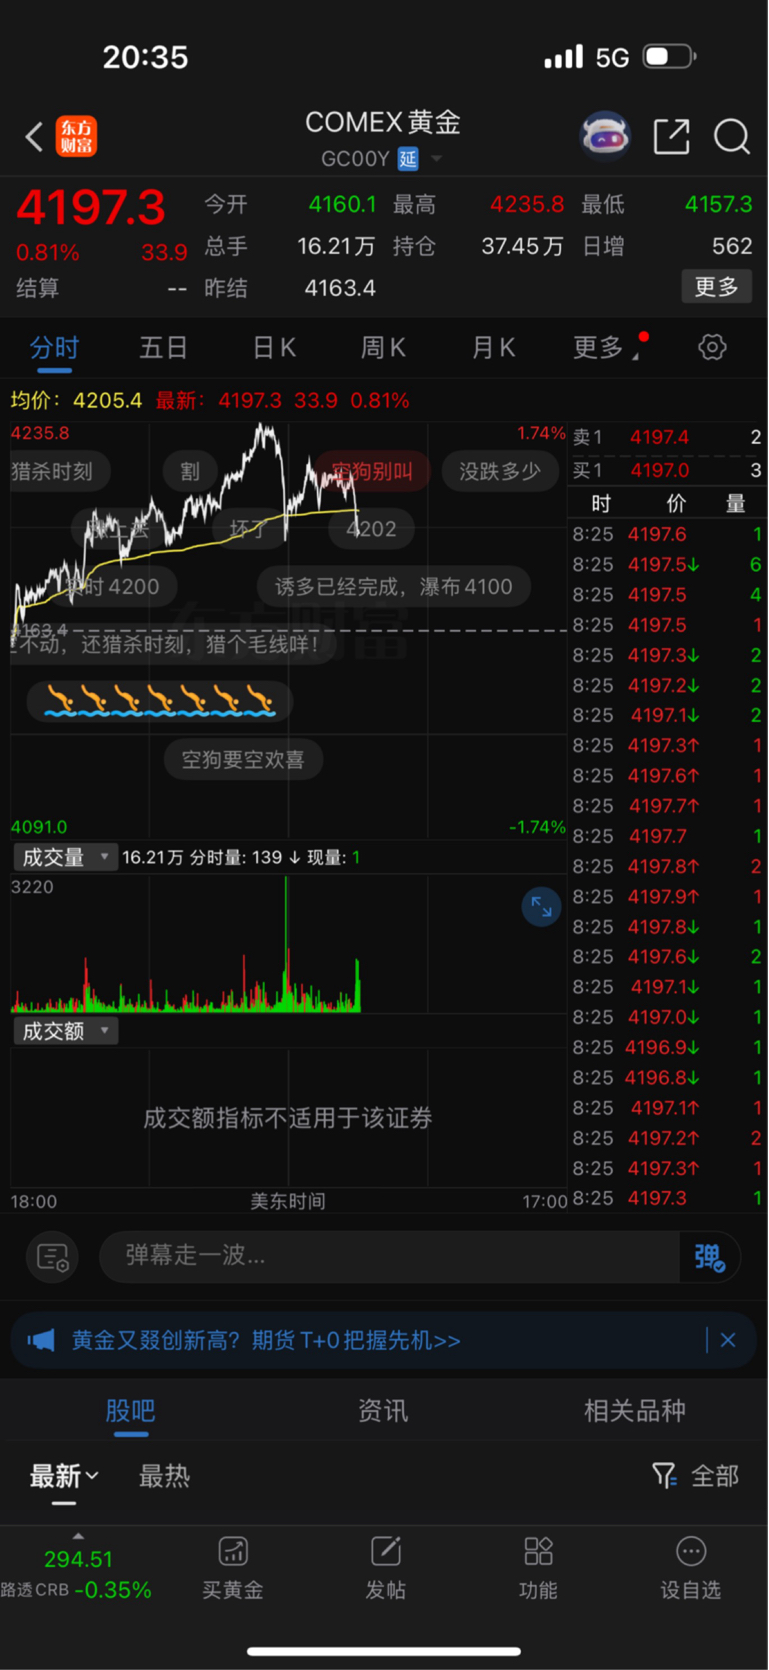Viewport: 769px width, 1670px height.
Task: Tap the 最高 value 4235.8
Action: point(527,204)
